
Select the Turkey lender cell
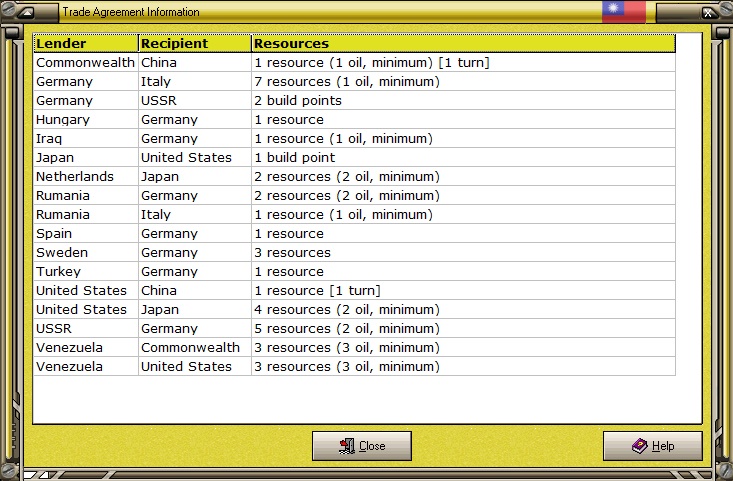[x=86, y=272]
